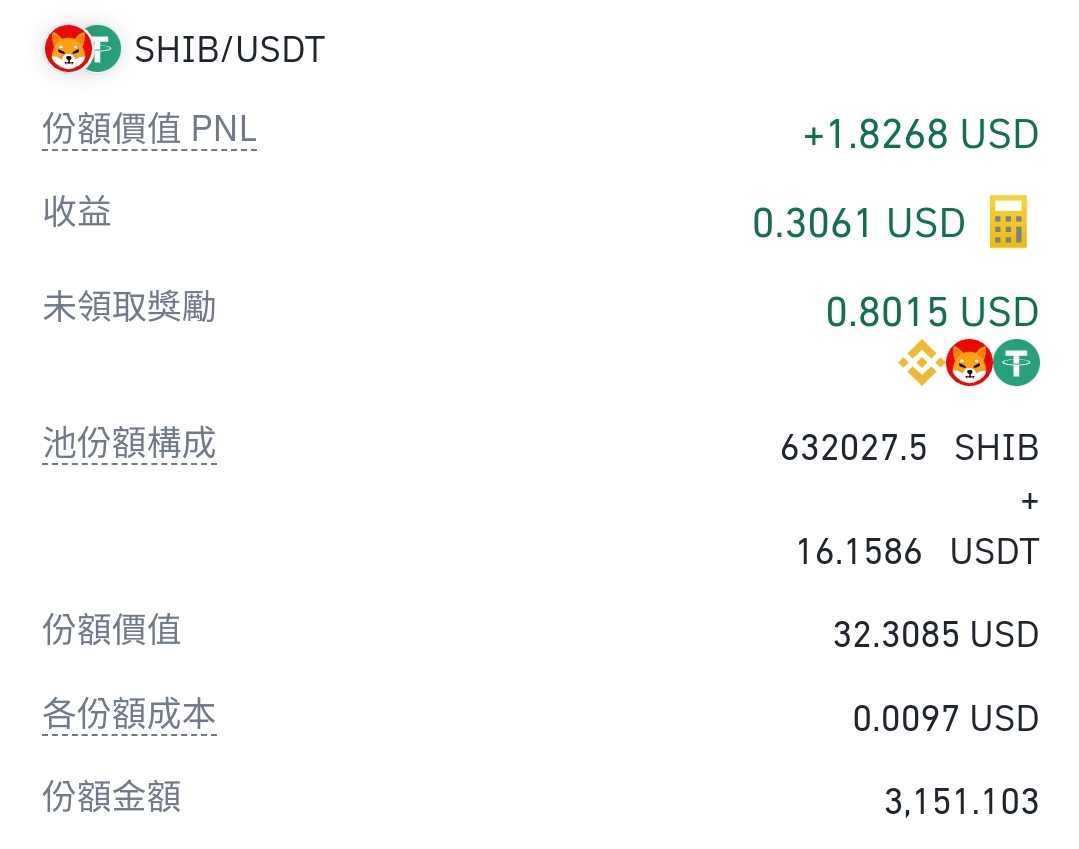
Task: Tap the +1.8268 USD PNL value
Action: pyautogui.click(x=921, y=133)
